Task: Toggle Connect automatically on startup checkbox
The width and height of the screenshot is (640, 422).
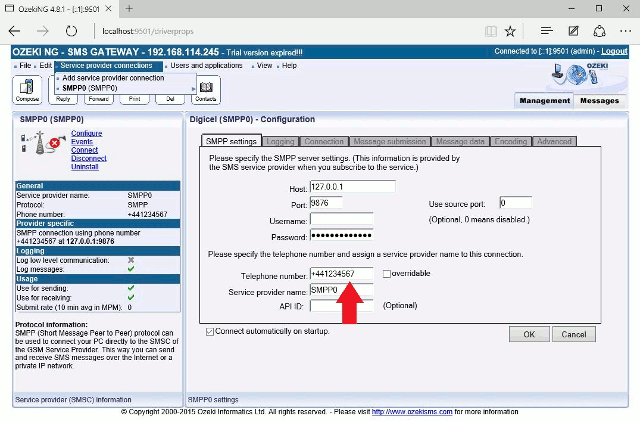Action: [x=210, y=332]
